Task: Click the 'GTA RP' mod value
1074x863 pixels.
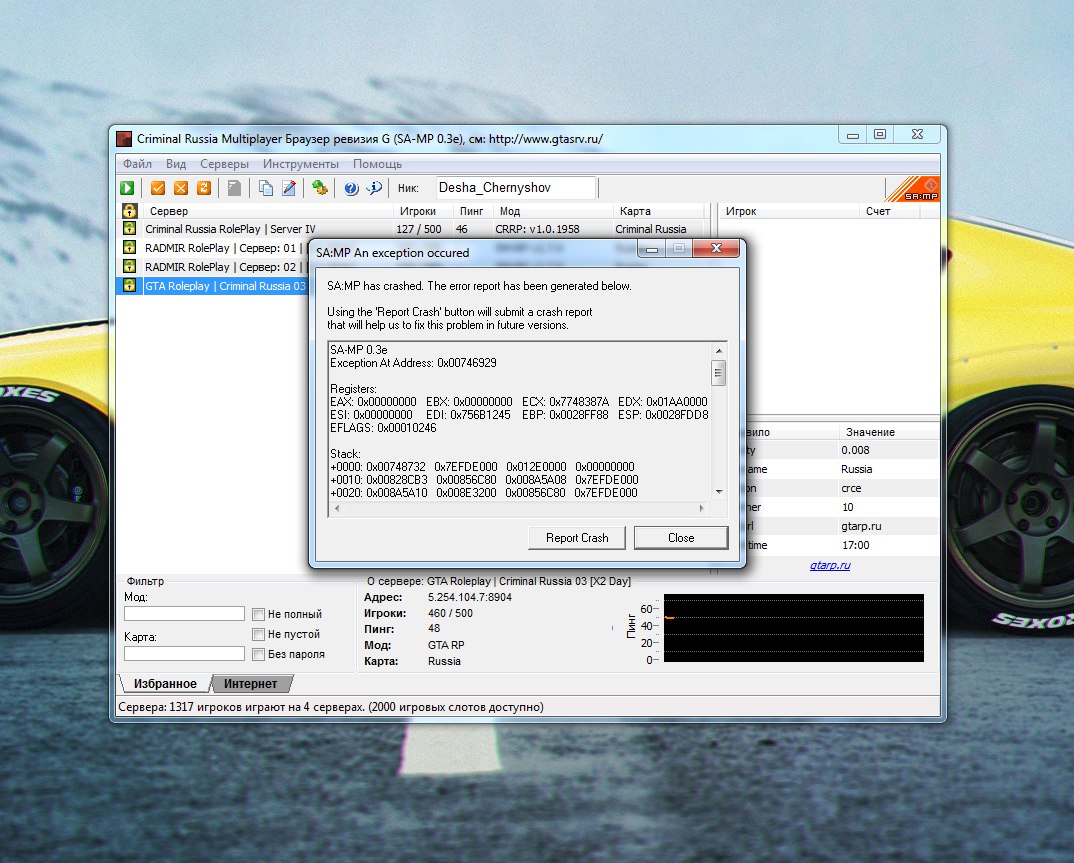Action: 446,645
